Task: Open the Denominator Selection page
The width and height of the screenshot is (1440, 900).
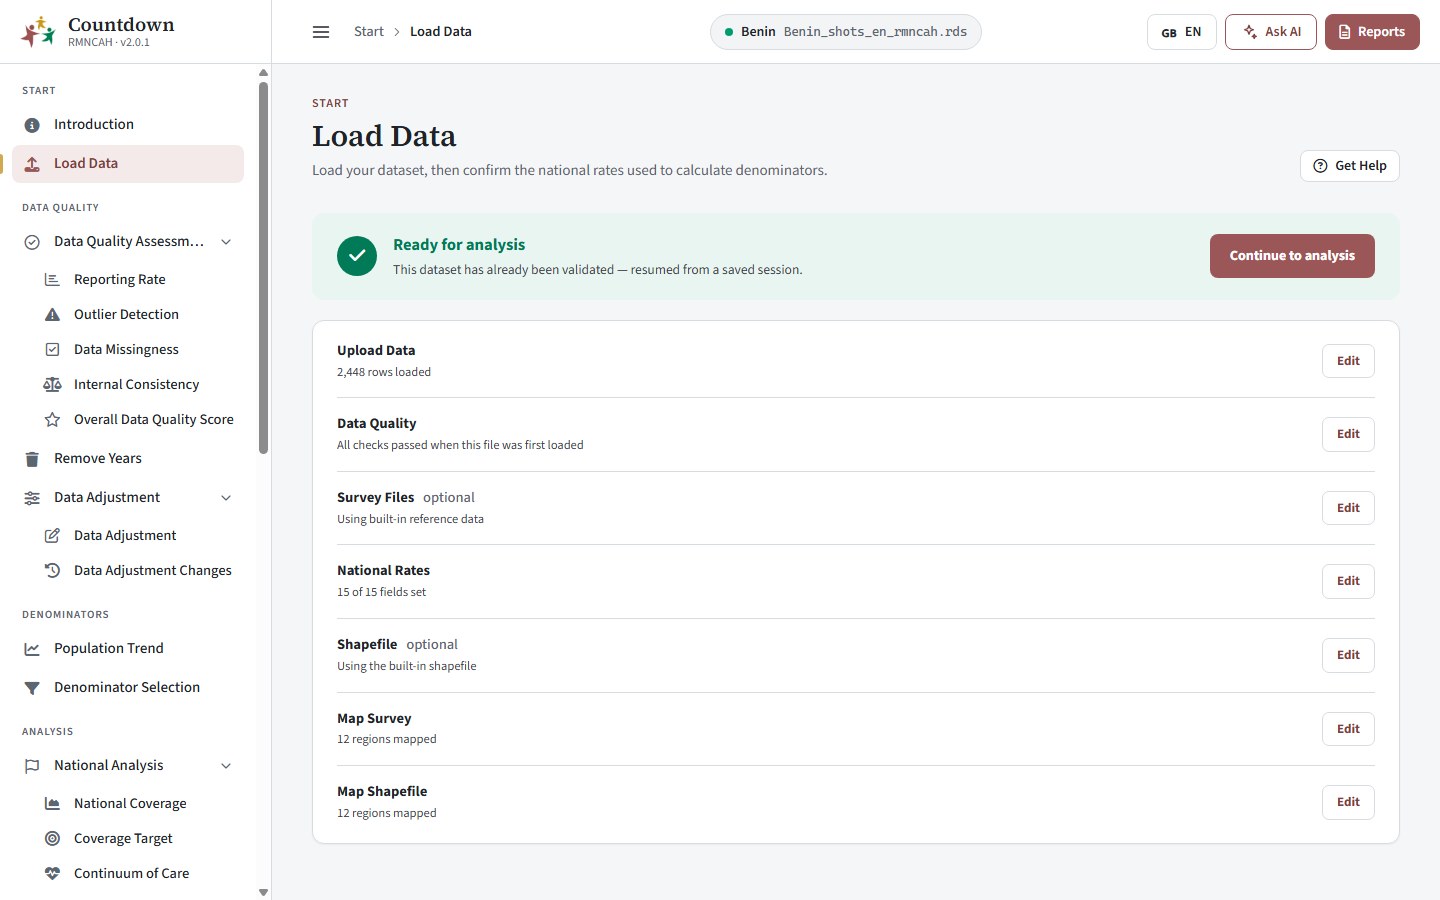Action: [x=128, y=688]
